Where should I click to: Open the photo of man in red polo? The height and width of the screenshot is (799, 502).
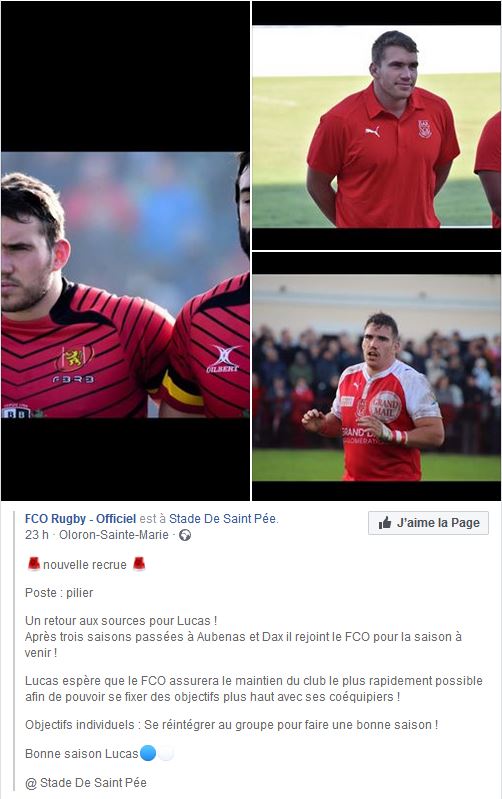pos(377,125)
